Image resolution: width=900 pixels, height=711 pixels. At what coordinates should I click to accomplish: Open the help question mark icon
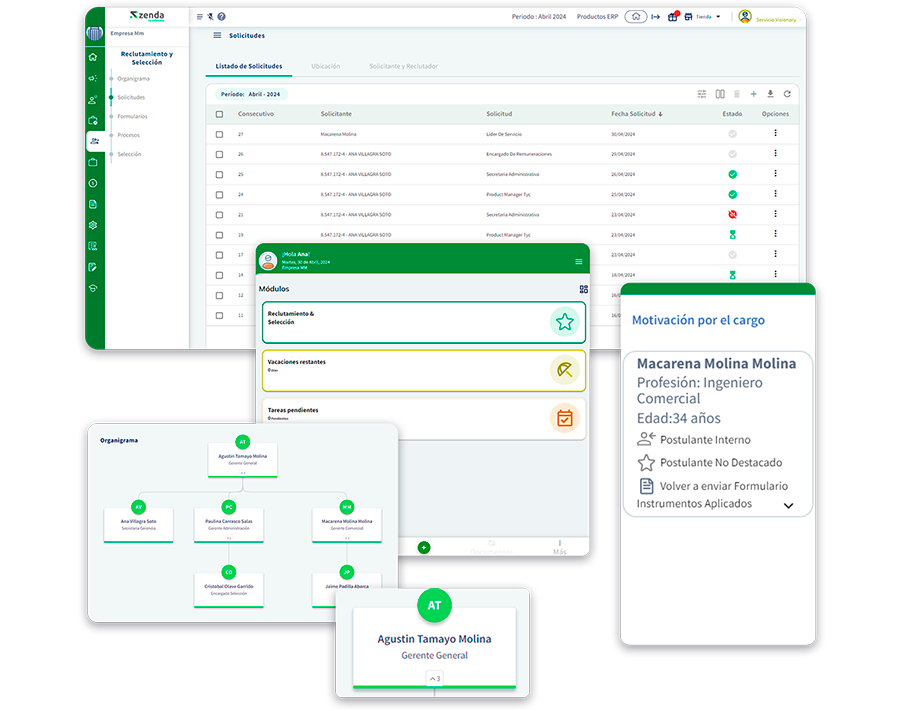point(221,17)
